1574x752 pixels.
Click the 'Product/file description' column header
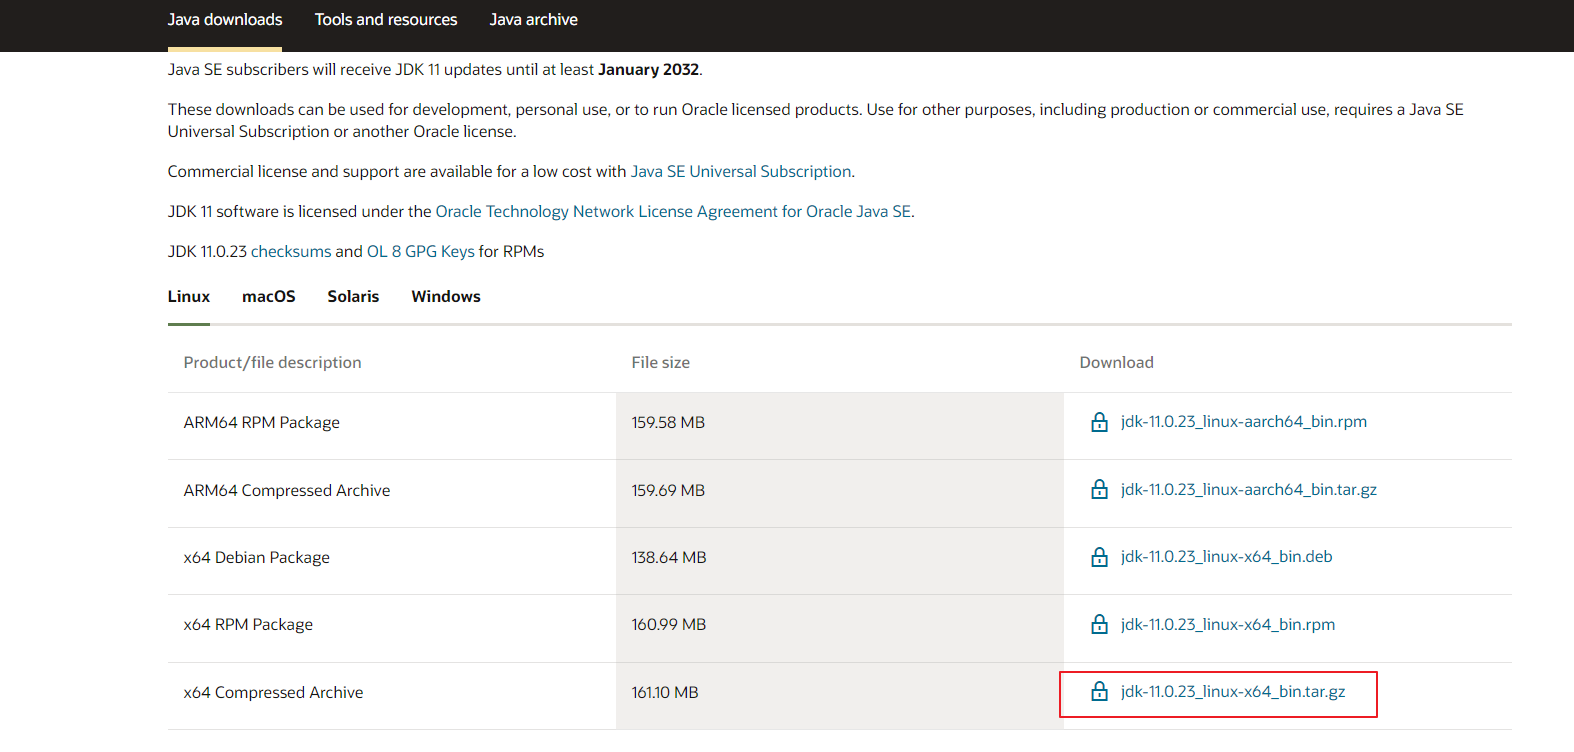[x=273, y=362]
